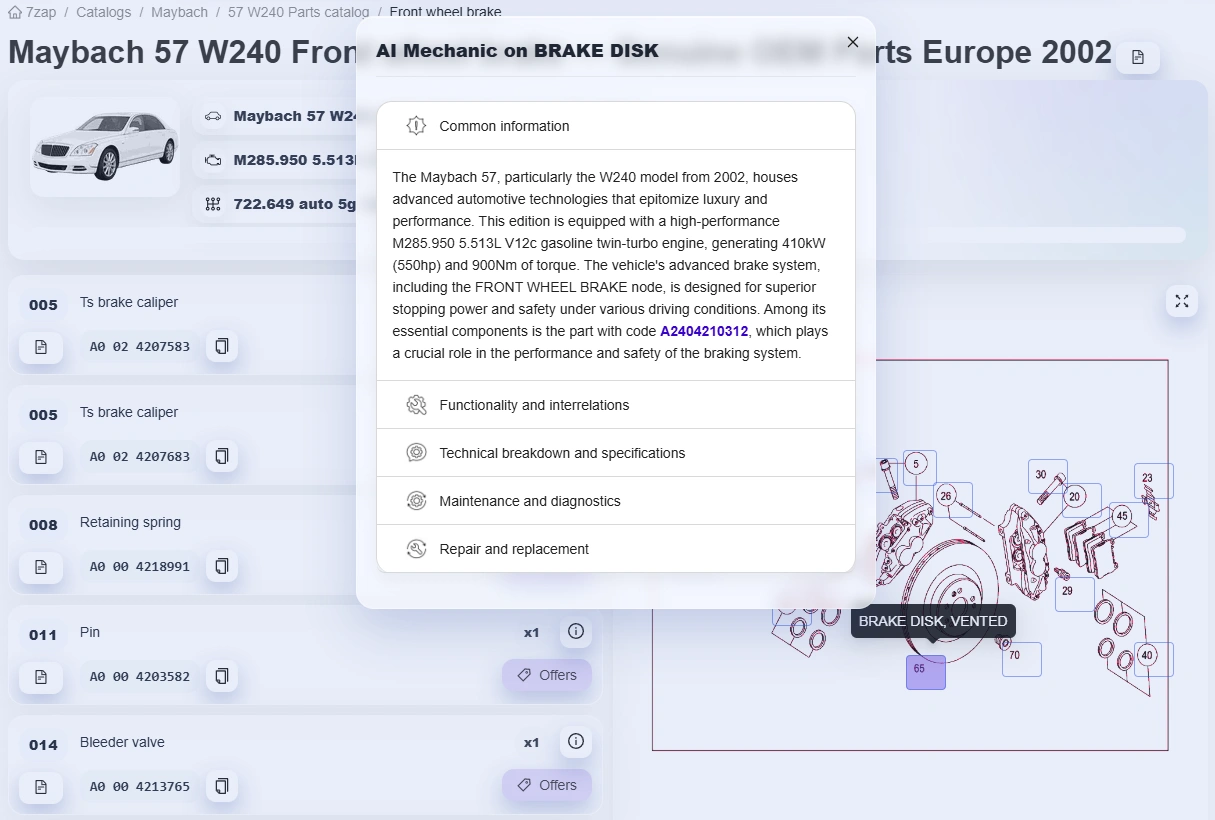Select callout 29 in the diagram
Screen dimensions: 1215x820
point(1074,594)
